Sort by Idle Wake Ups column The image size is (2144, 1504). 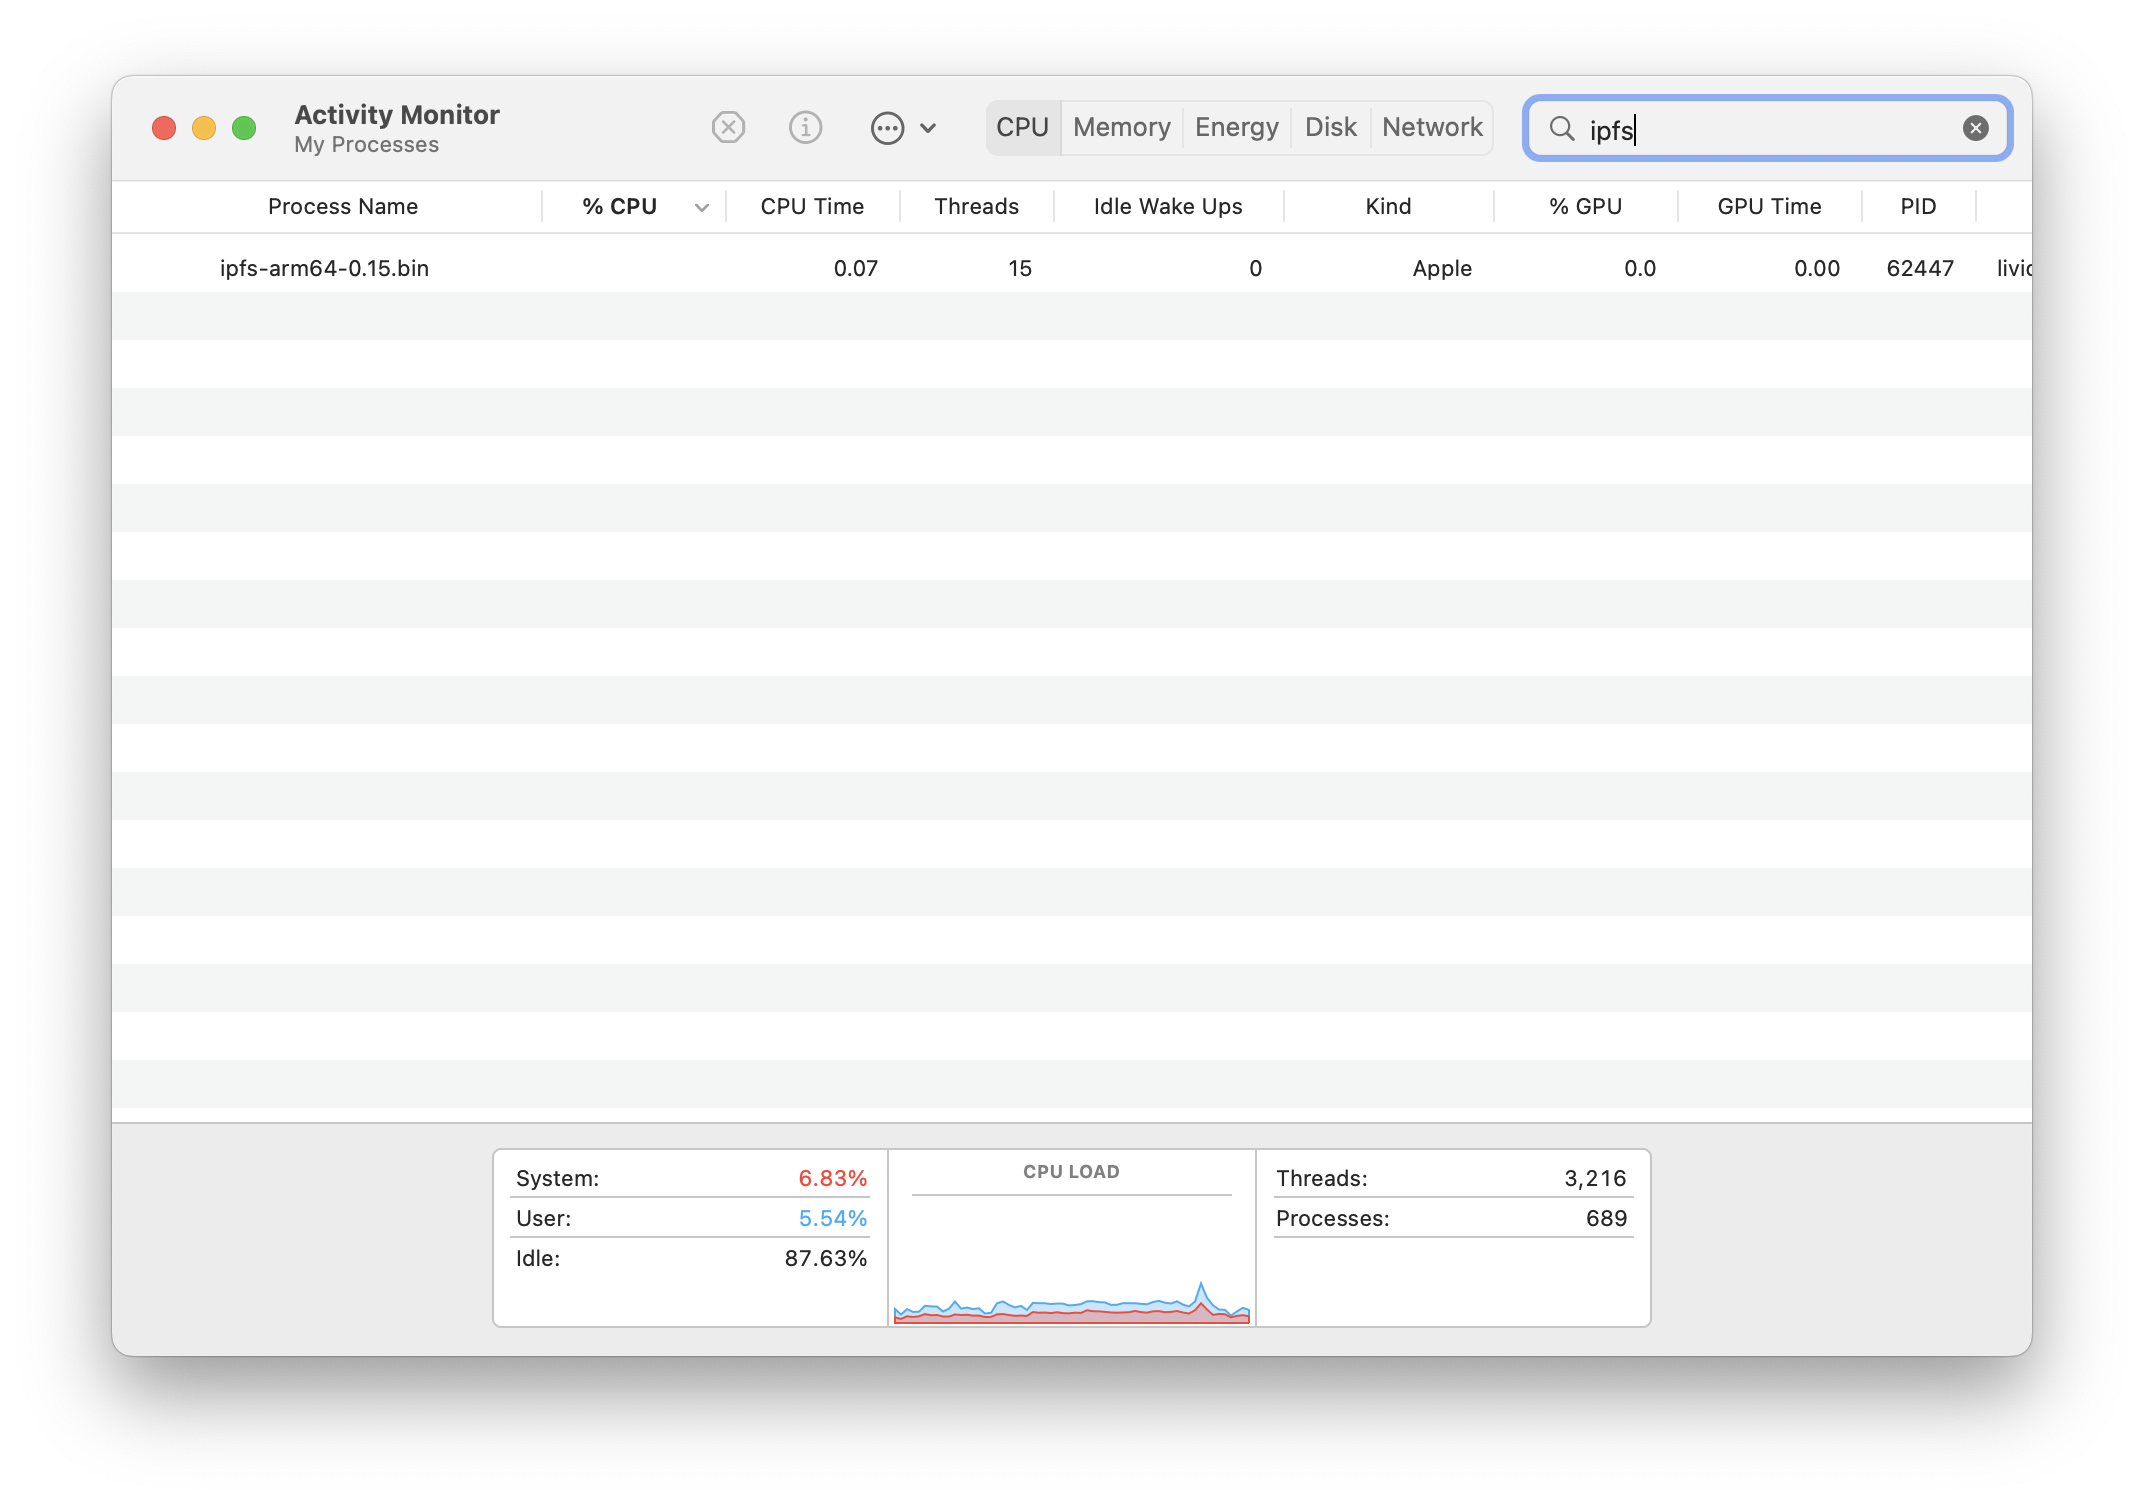(x=1167, y=207)
